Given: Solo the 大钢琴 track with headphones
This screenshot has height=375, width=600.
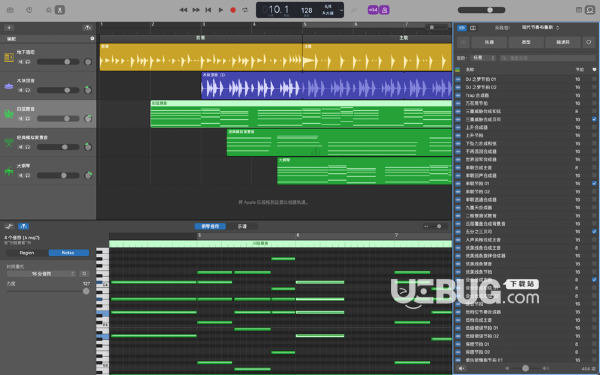Looking at the screenshot, I should click(28, 175).
